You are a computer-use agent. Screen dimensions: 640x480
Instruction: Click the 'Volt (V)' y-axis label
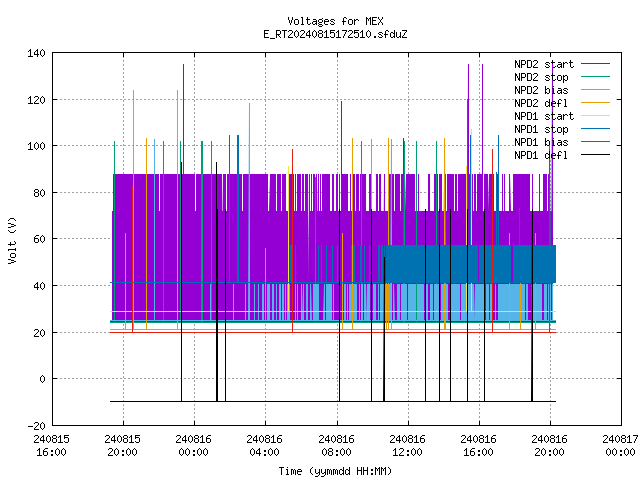tap(13, 240)
